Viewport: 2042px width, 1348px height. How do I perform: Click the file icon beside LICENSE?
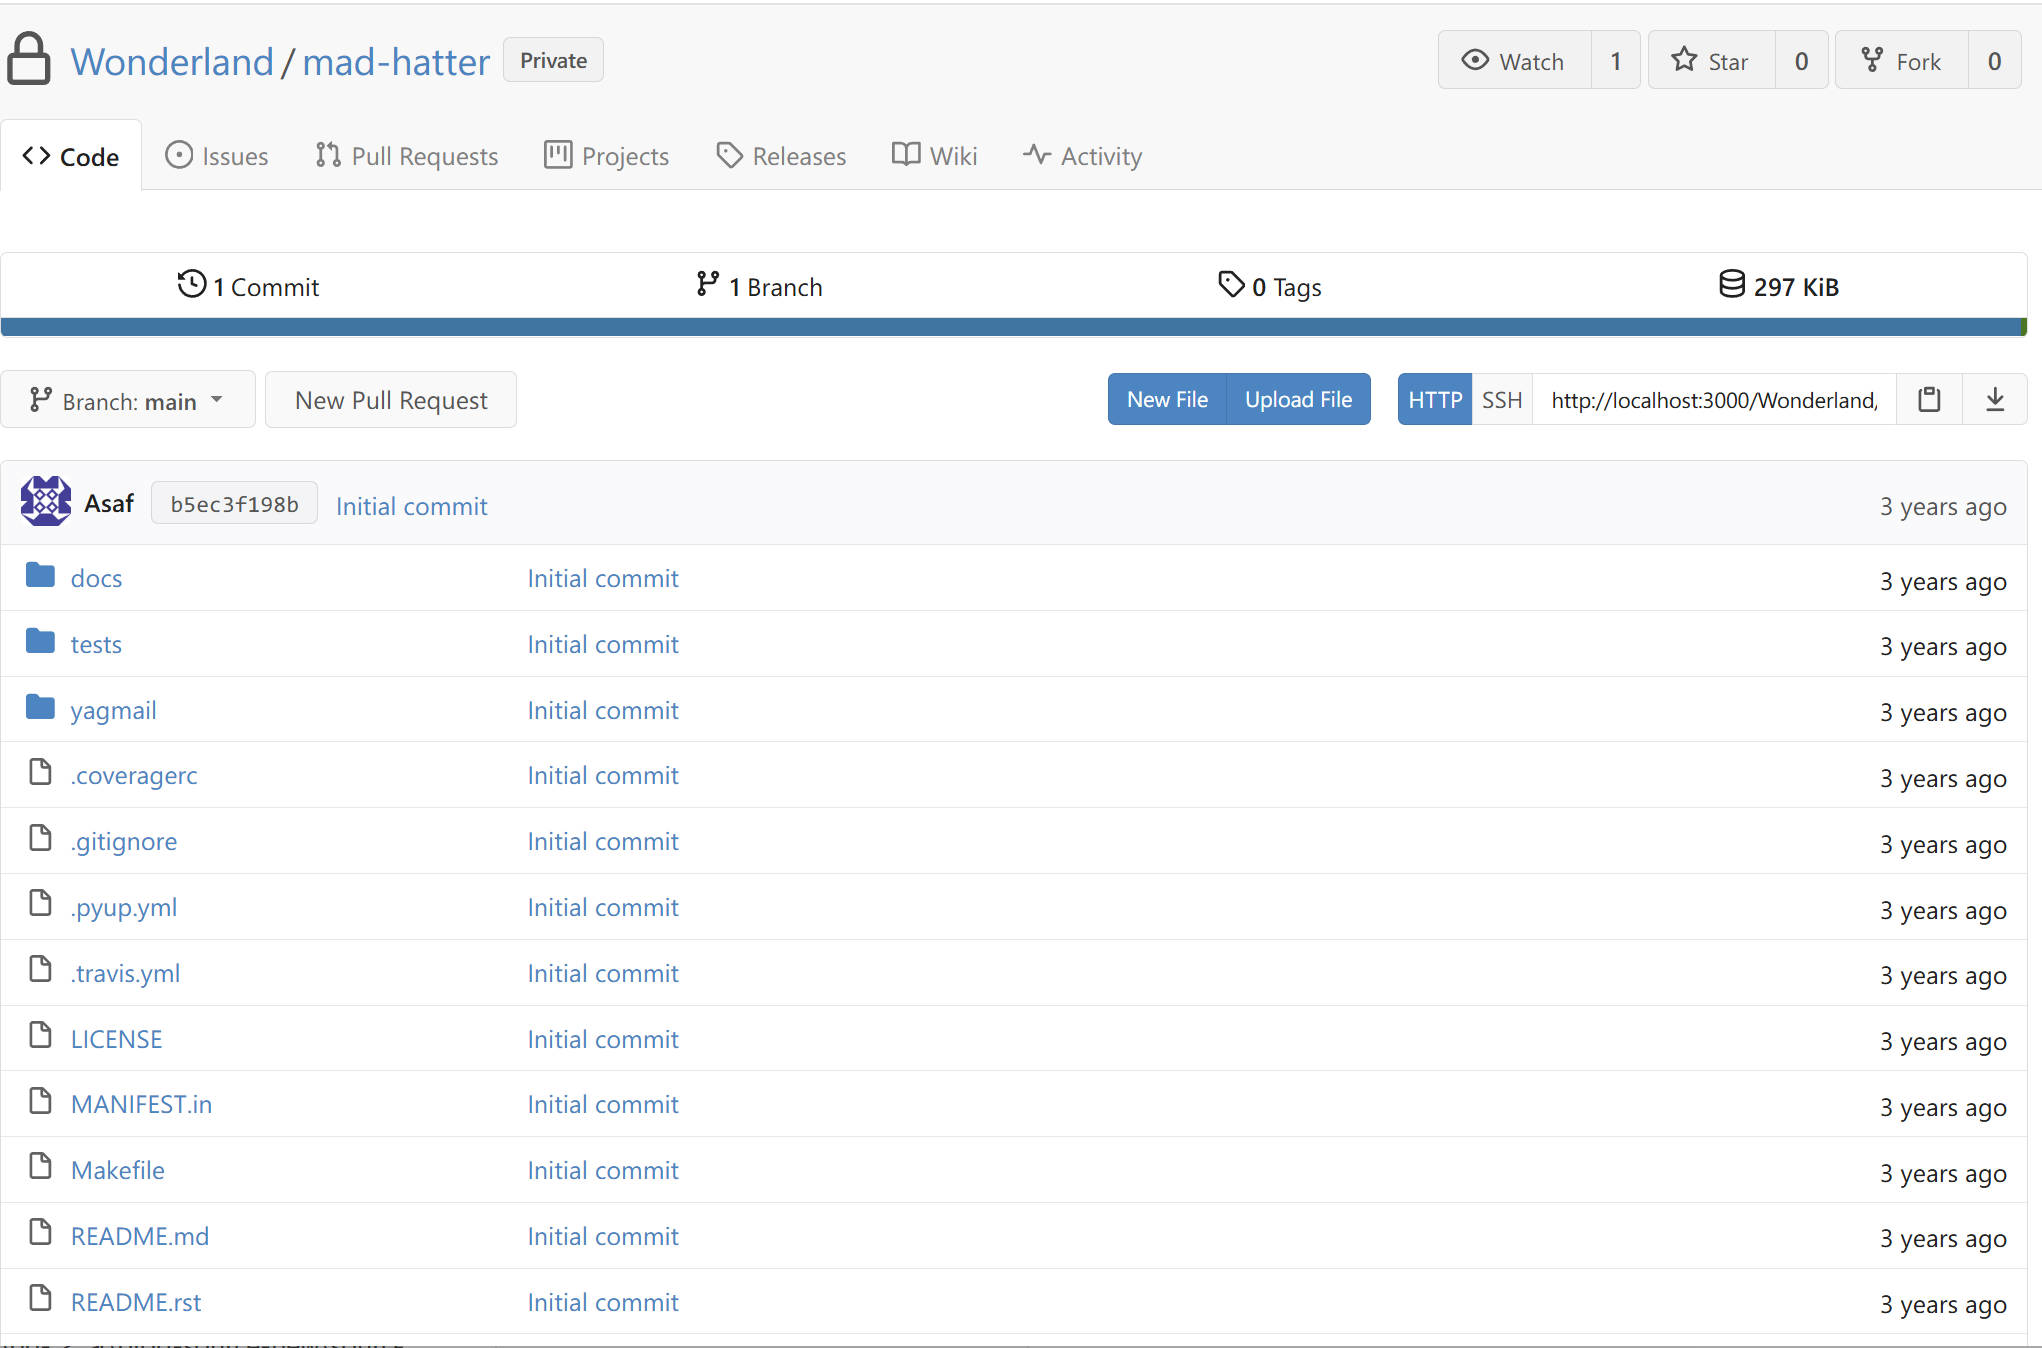tap(40, 1036)
